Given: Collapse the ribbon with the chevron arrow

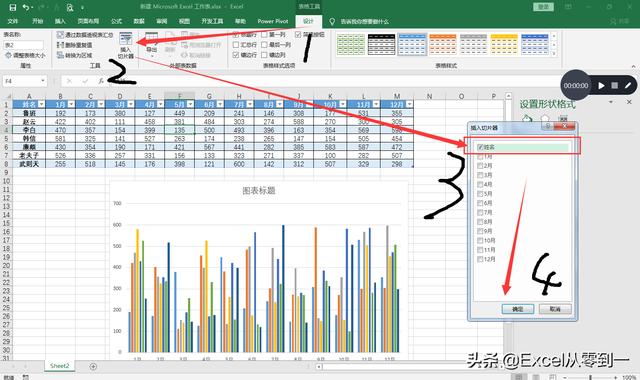Looking at the screenshot, I should [633, 66].
